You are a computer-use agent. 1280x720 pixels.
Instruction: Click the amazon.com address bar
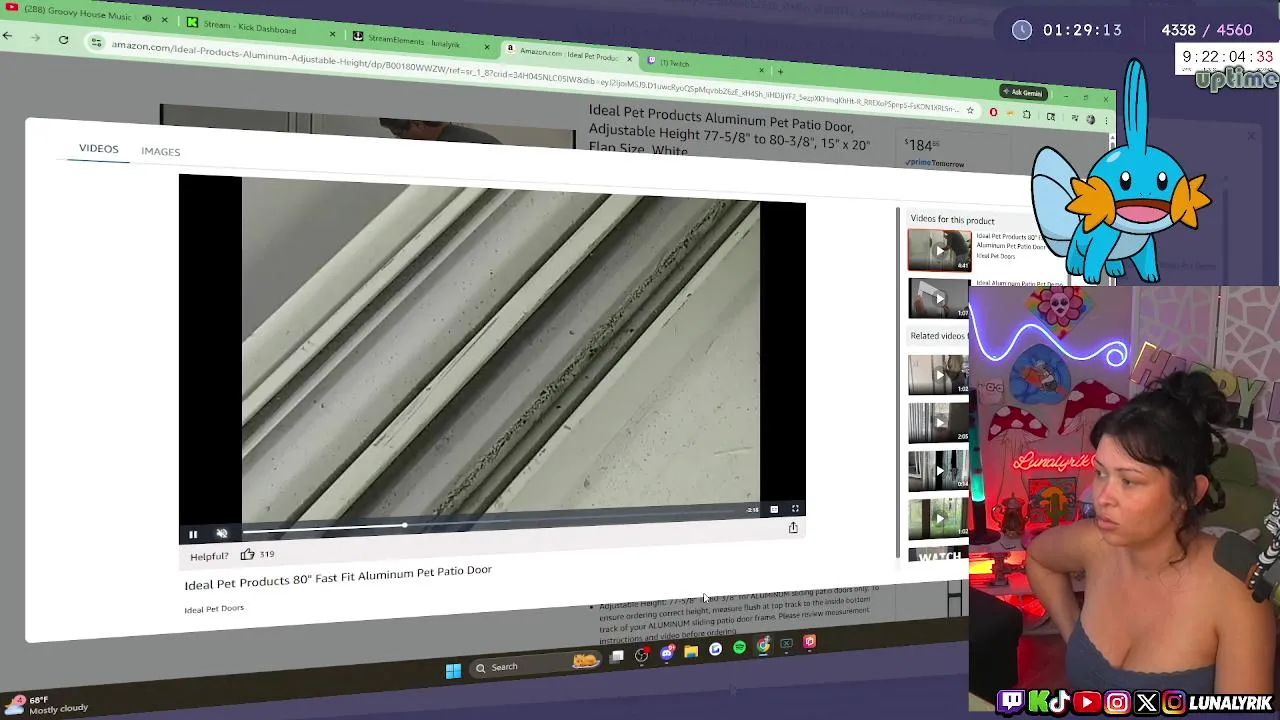click(530, 78)
